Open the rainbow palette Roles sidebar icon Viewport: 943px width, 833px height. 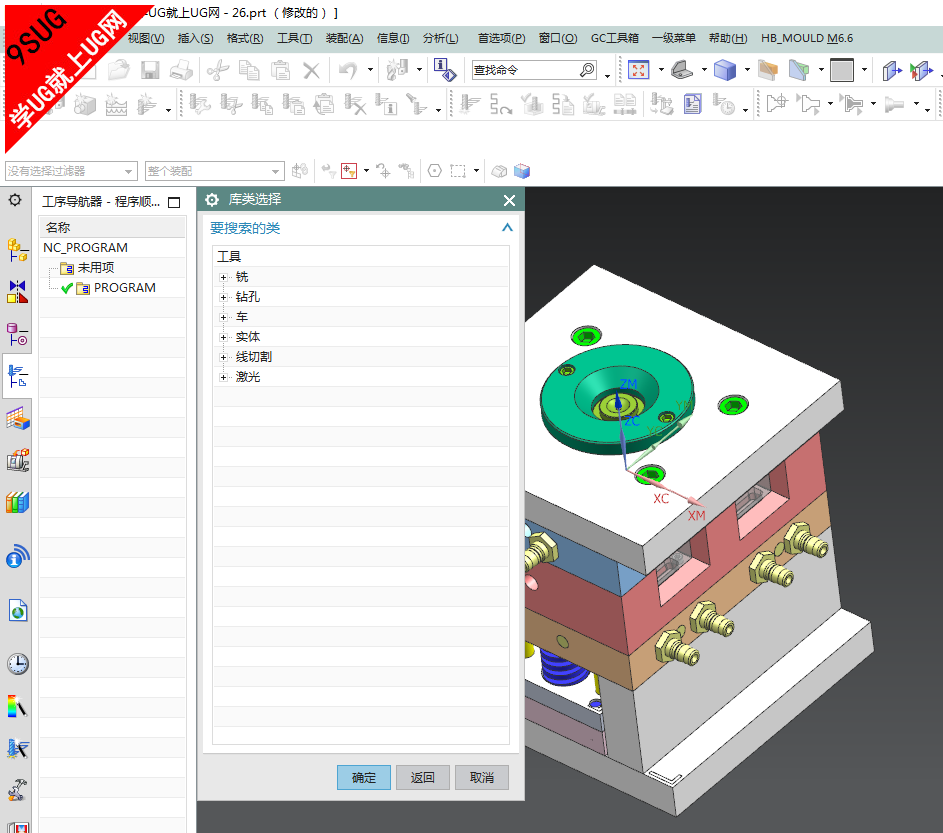pos(17,706)
